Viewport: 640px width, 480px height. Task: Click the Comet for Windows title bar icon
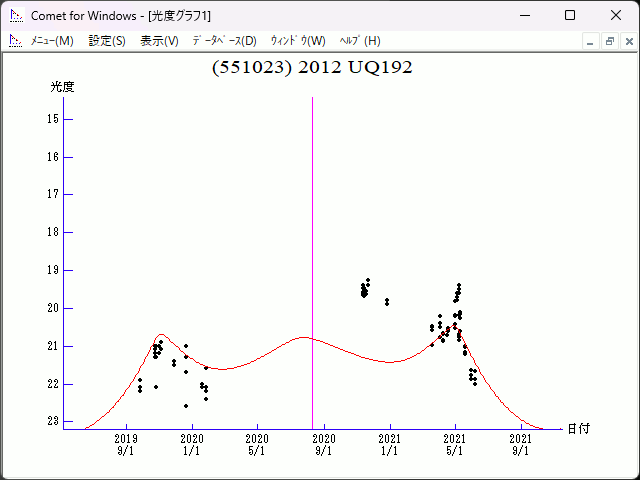[x=15, y=15]
